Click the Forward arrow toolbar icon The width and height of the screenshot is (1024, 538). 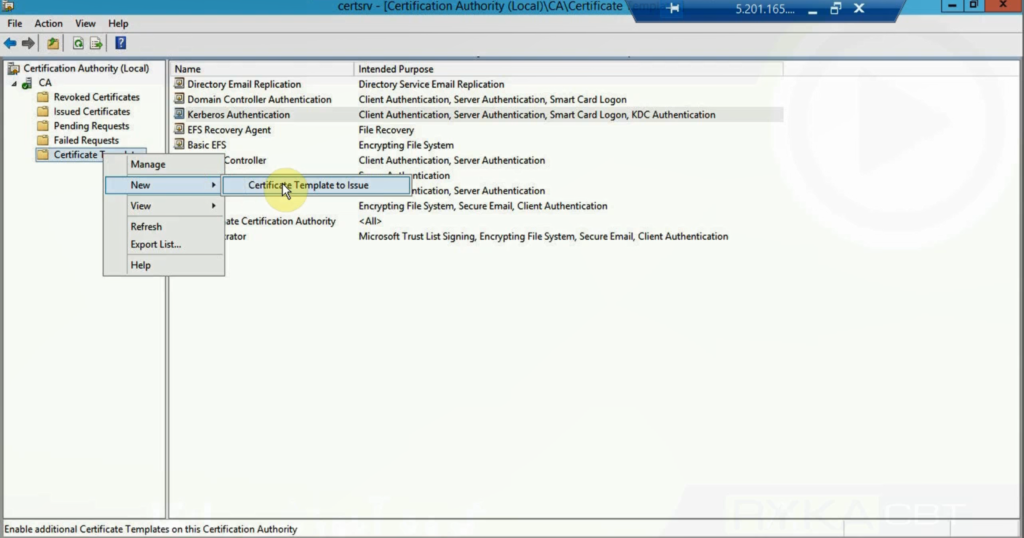pyautogui.click(x=28, y=44)
